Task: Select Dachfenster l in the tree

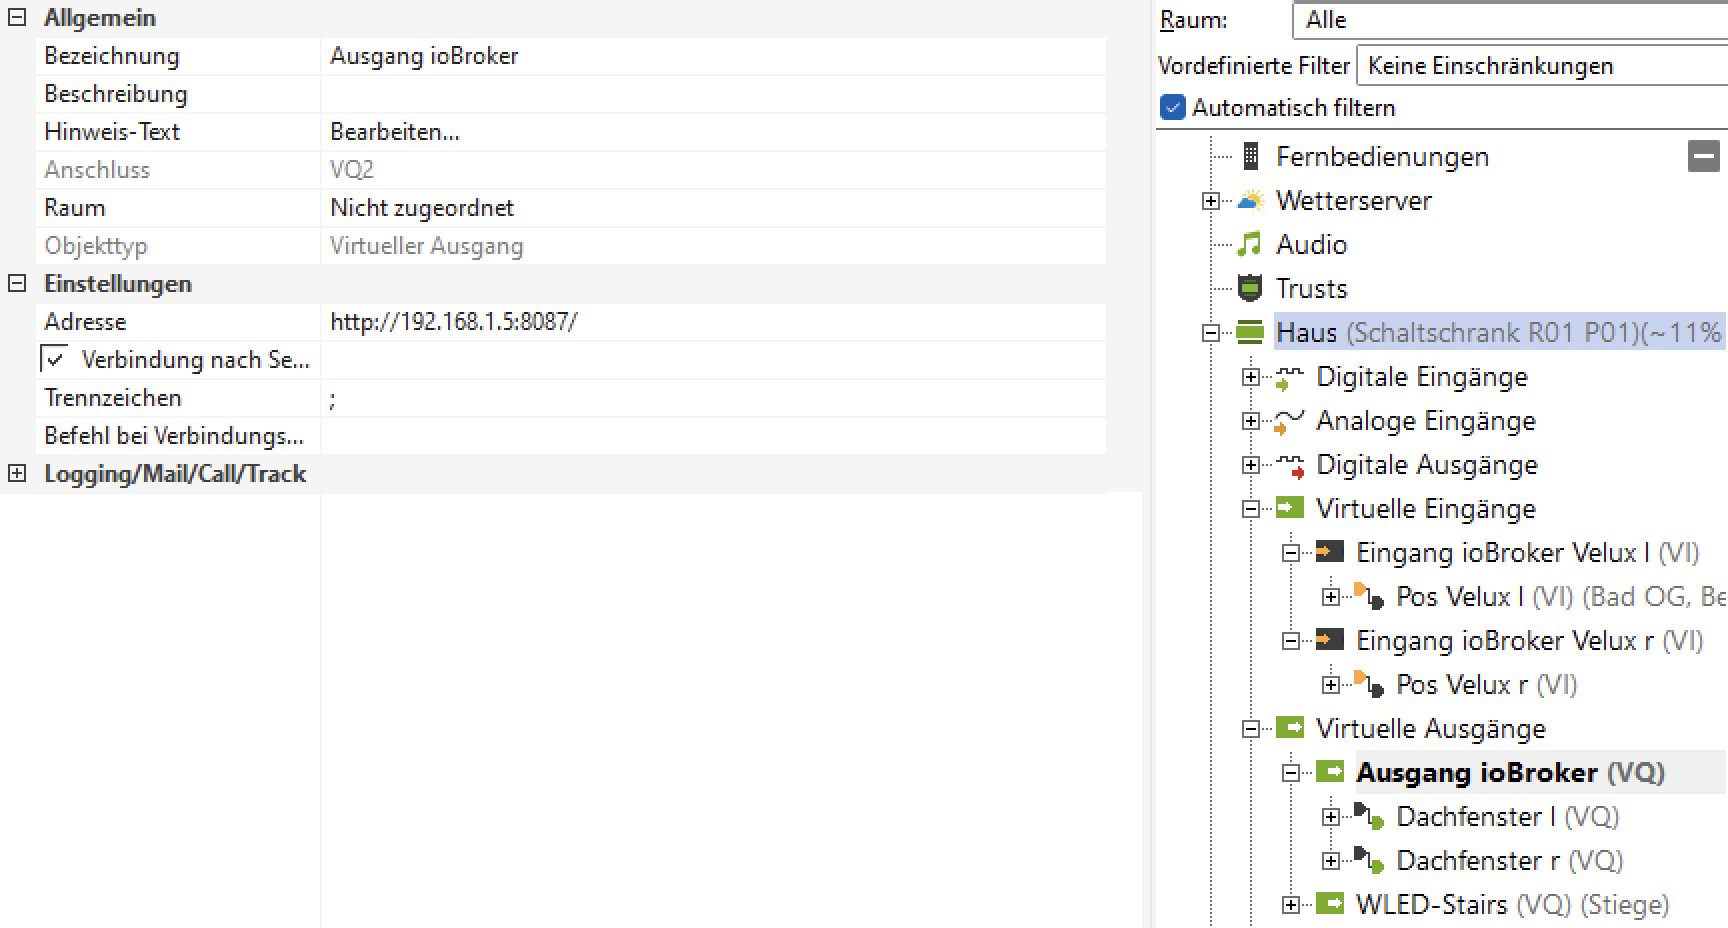Action: pyautogui.click(x=1475, y=817)
